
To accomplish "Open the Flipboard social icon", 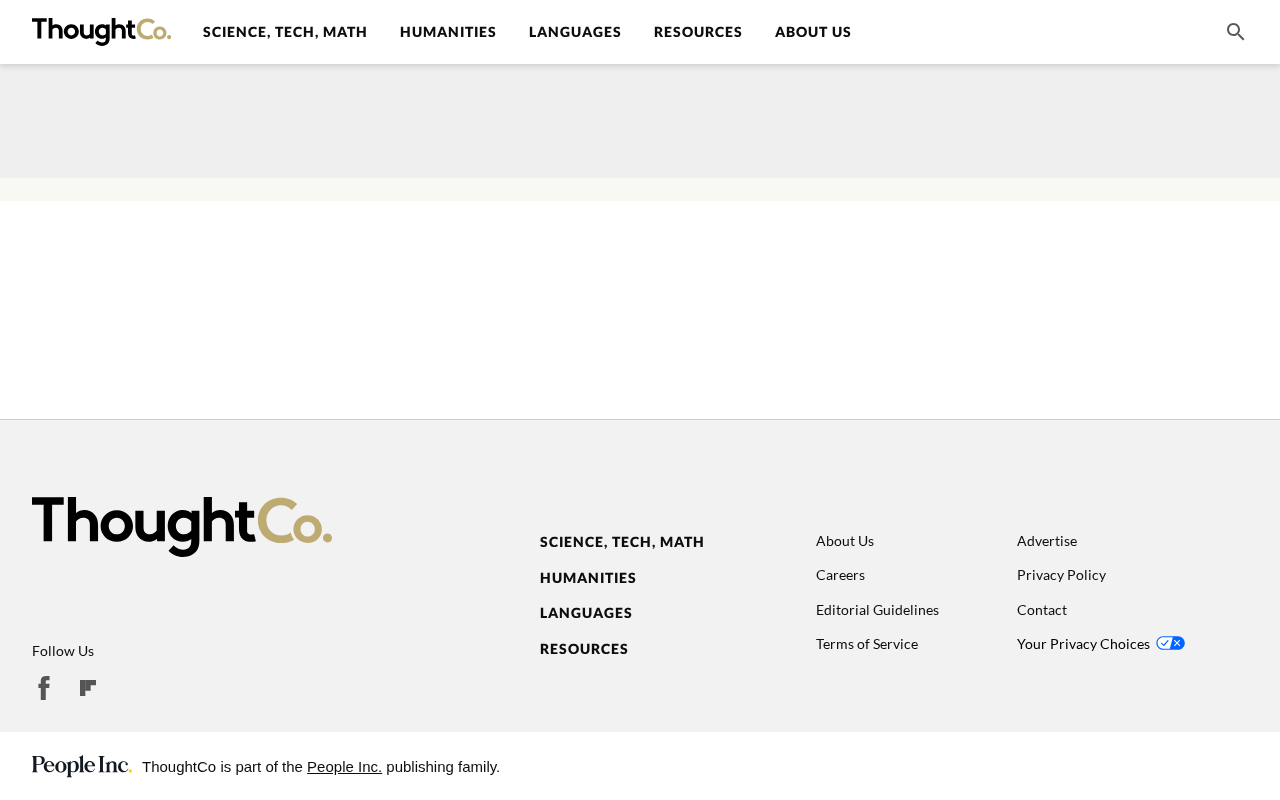I will [88, 688].
